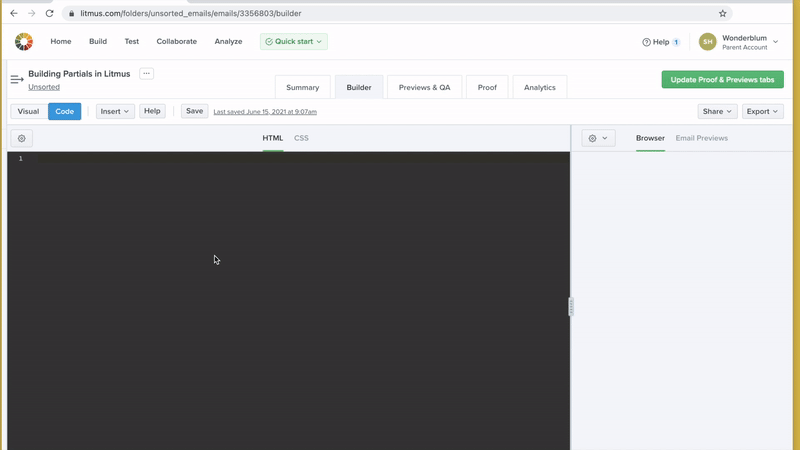Switch to the CSS tab
800x450 pixels.
(301, 138)
